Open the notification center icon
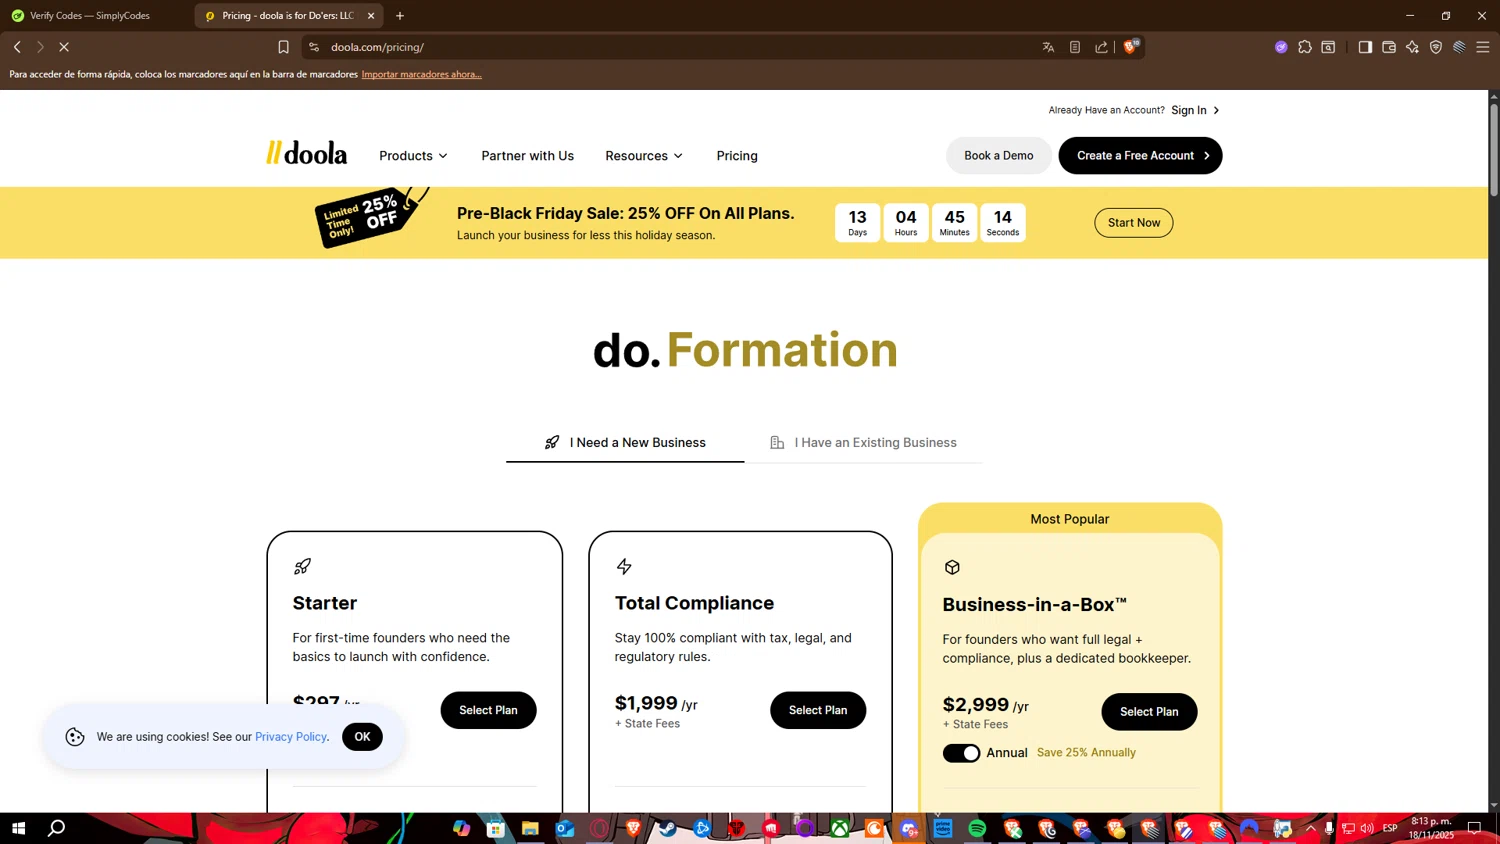Screen dimensions: 1500x844 click(1474, 828)
